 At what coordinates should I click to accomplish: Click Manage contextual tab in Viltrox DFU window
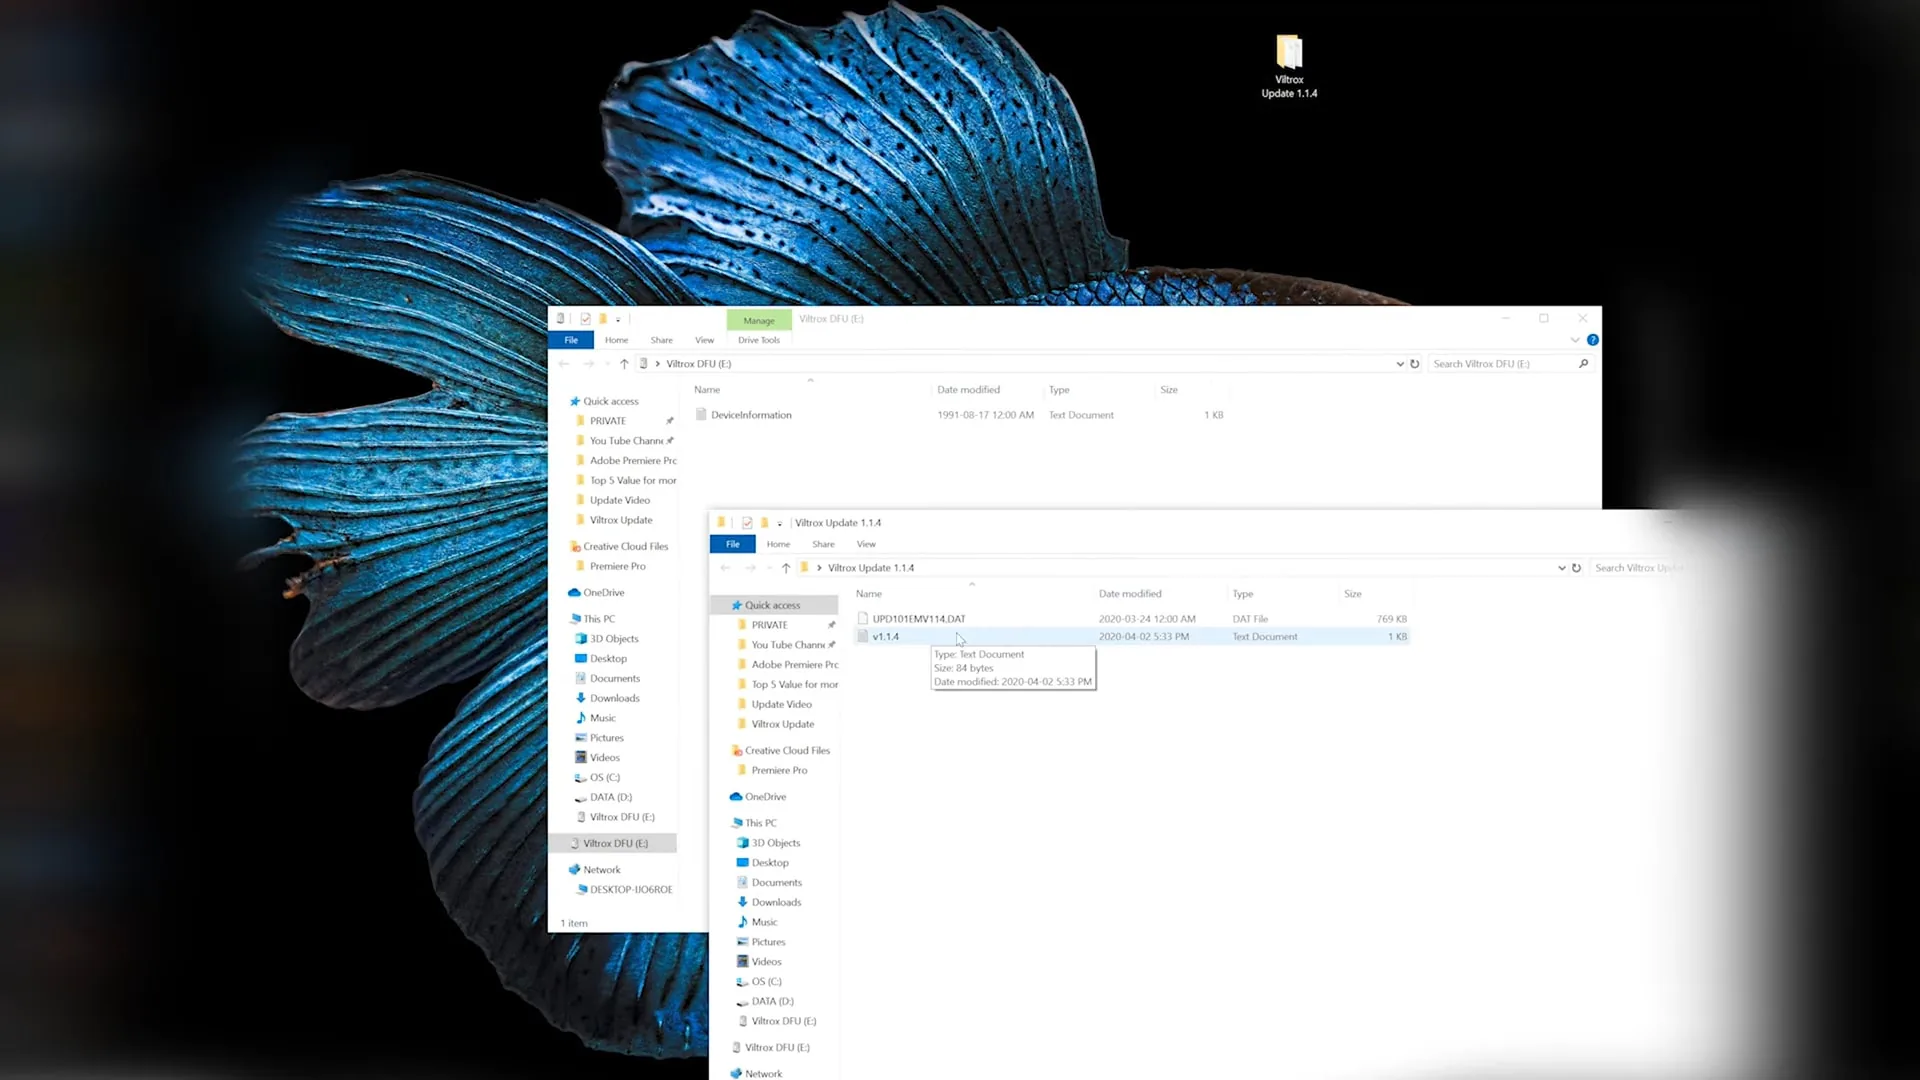pos(759,320)
